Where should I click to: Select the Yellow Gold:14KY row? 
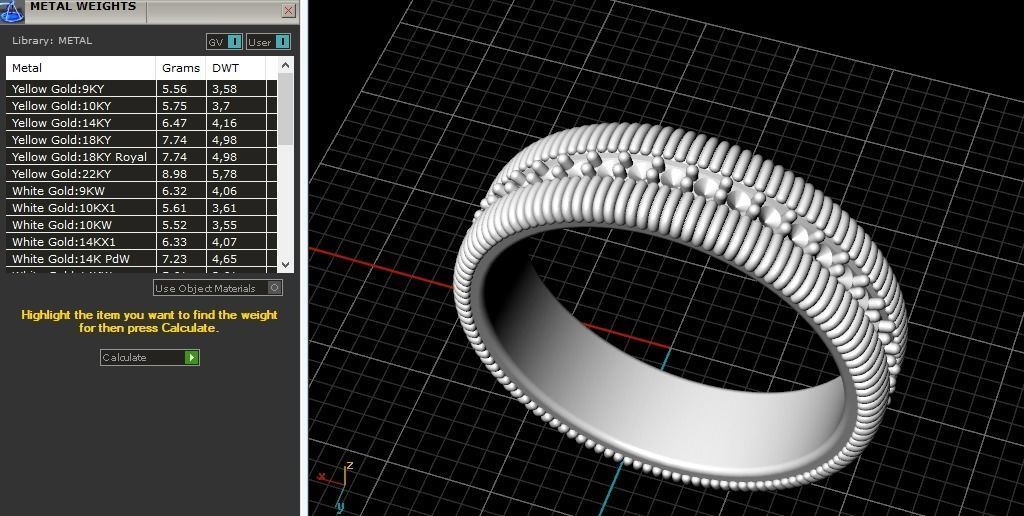[142, 123]
